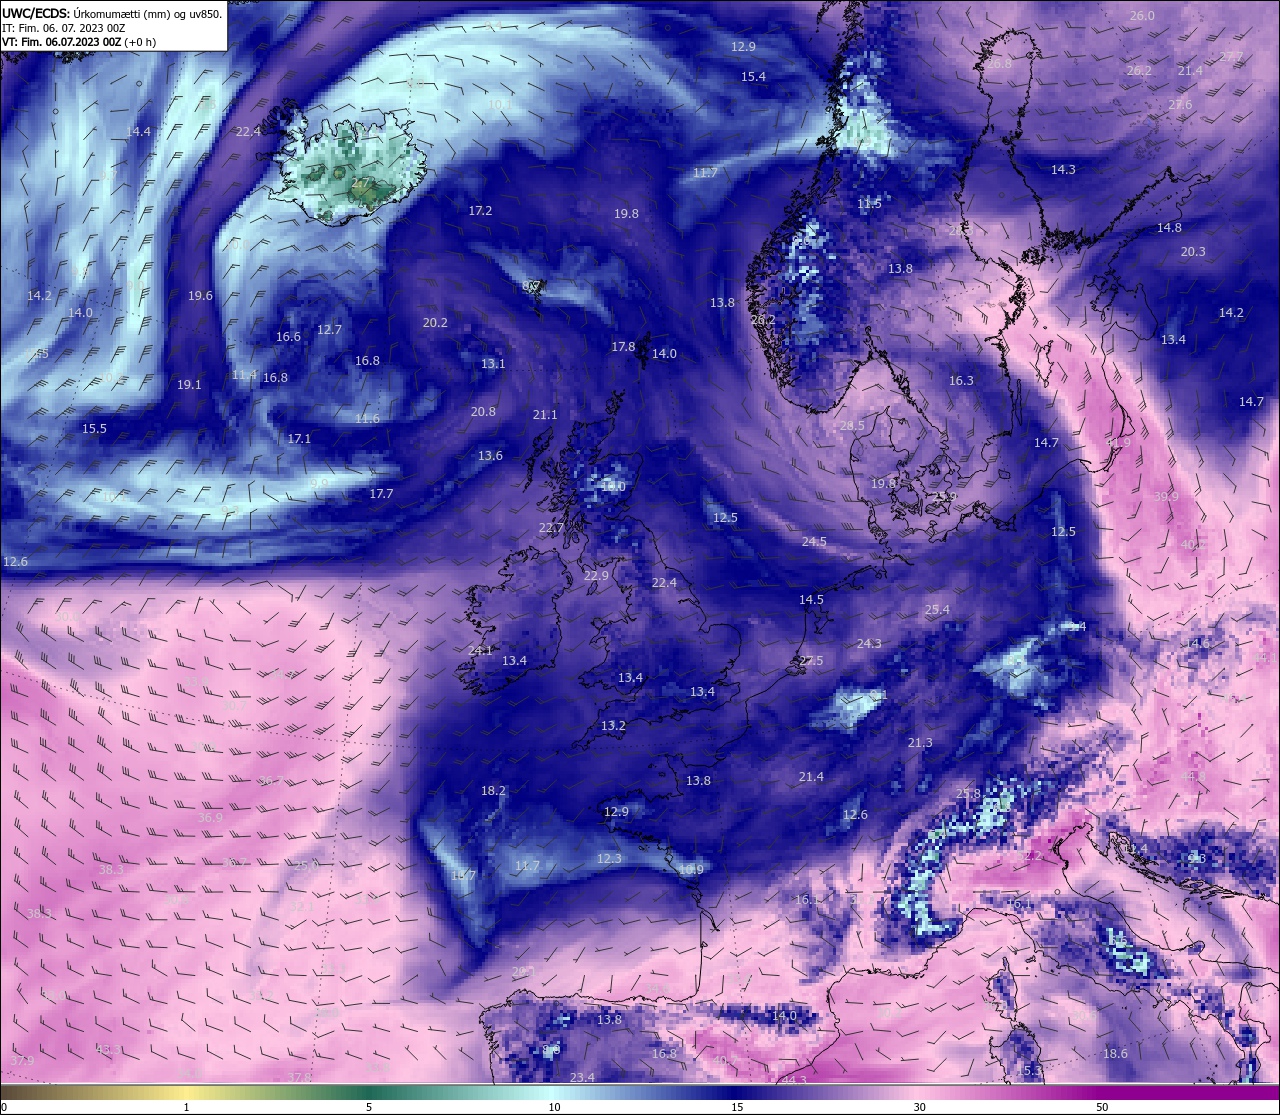Viewport: 1280px width, 1115px height.
Task: Click the 14.5 value label
Action: coord(811,600)
